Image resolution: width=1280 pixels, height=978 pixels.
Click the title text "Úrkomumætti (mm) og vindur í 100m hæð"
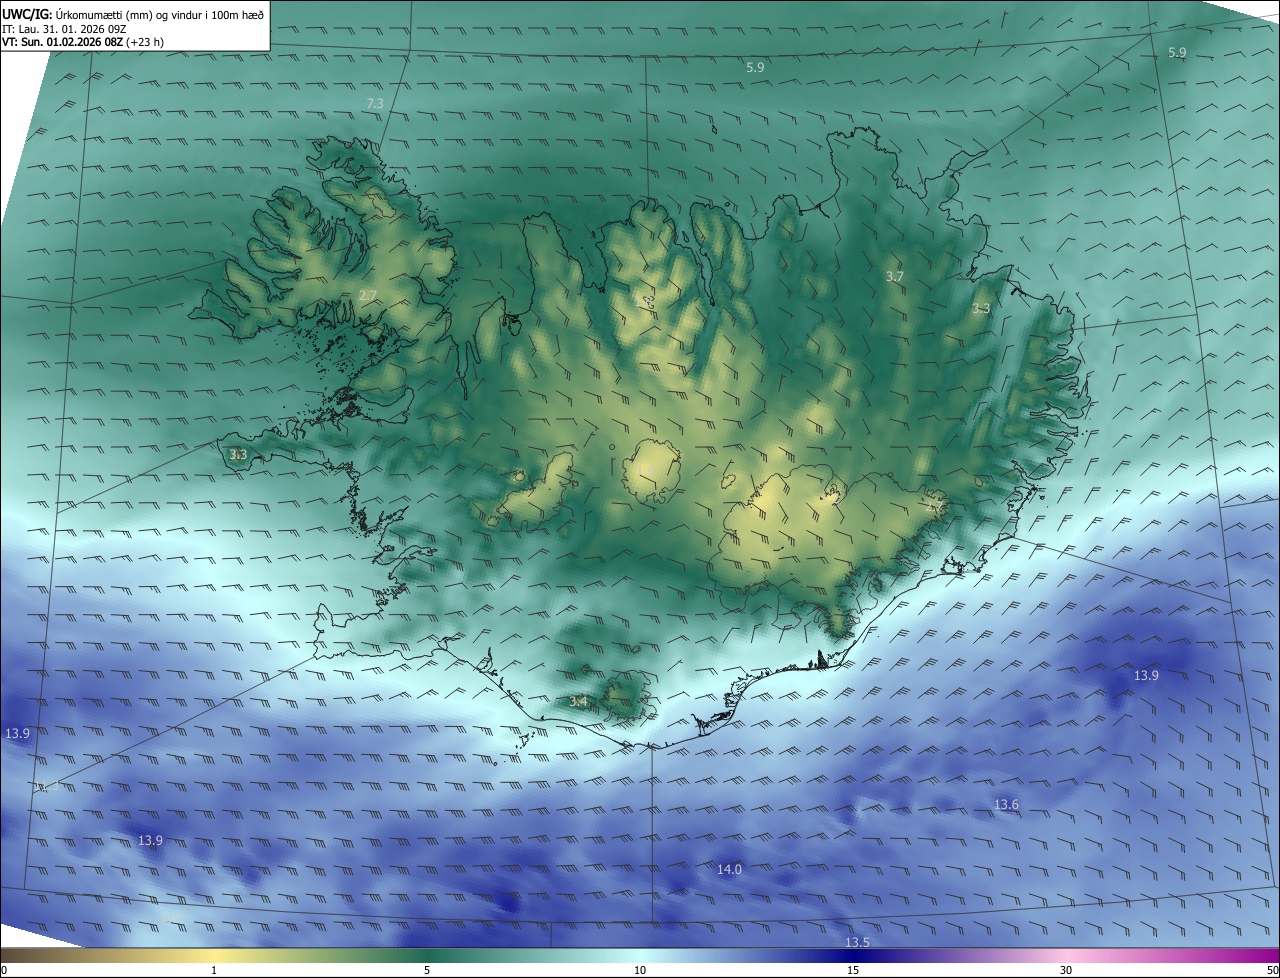(x=160, y=15)
